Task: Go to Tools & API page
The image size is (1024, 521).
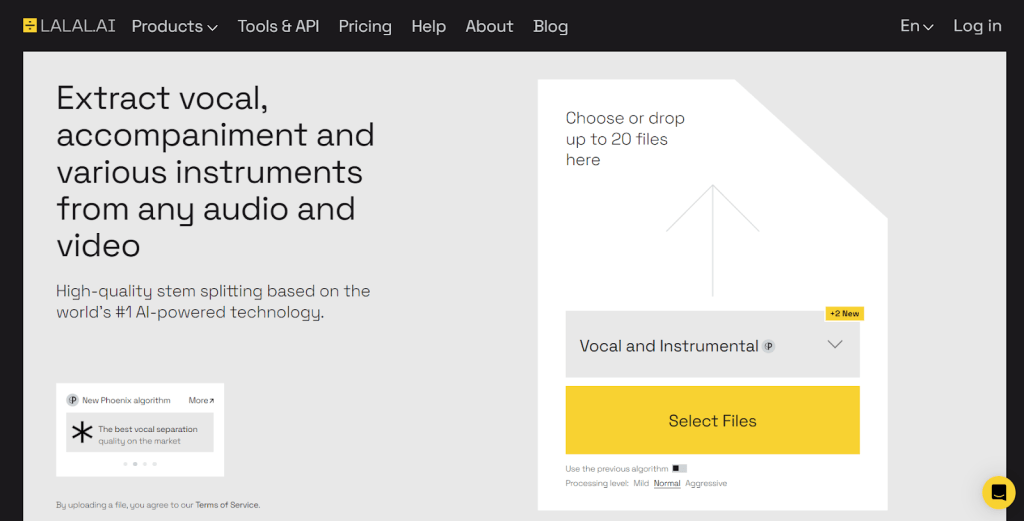Action: tap(278, 26)
